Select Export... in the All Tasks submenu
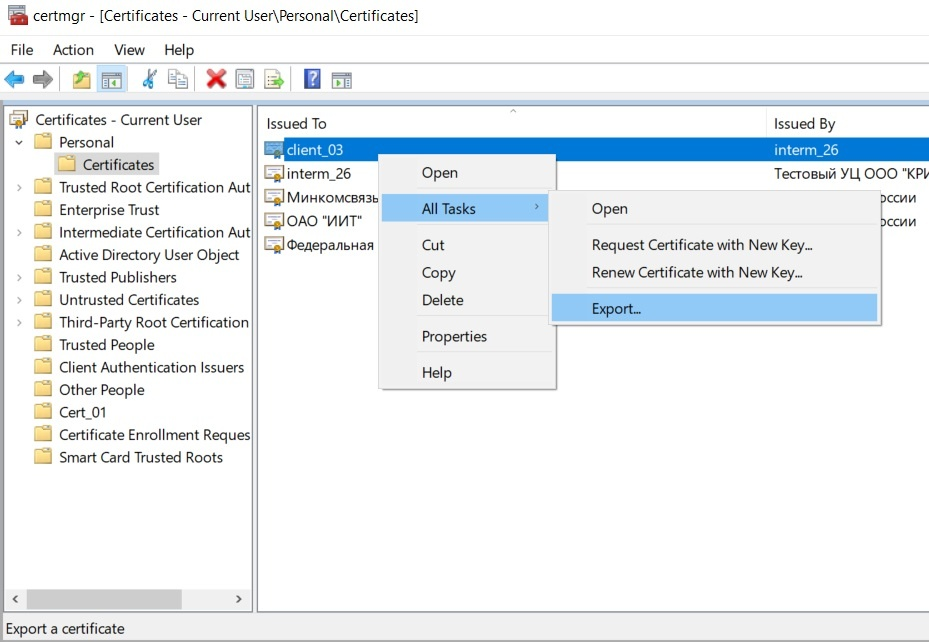 tap(615, 308)
